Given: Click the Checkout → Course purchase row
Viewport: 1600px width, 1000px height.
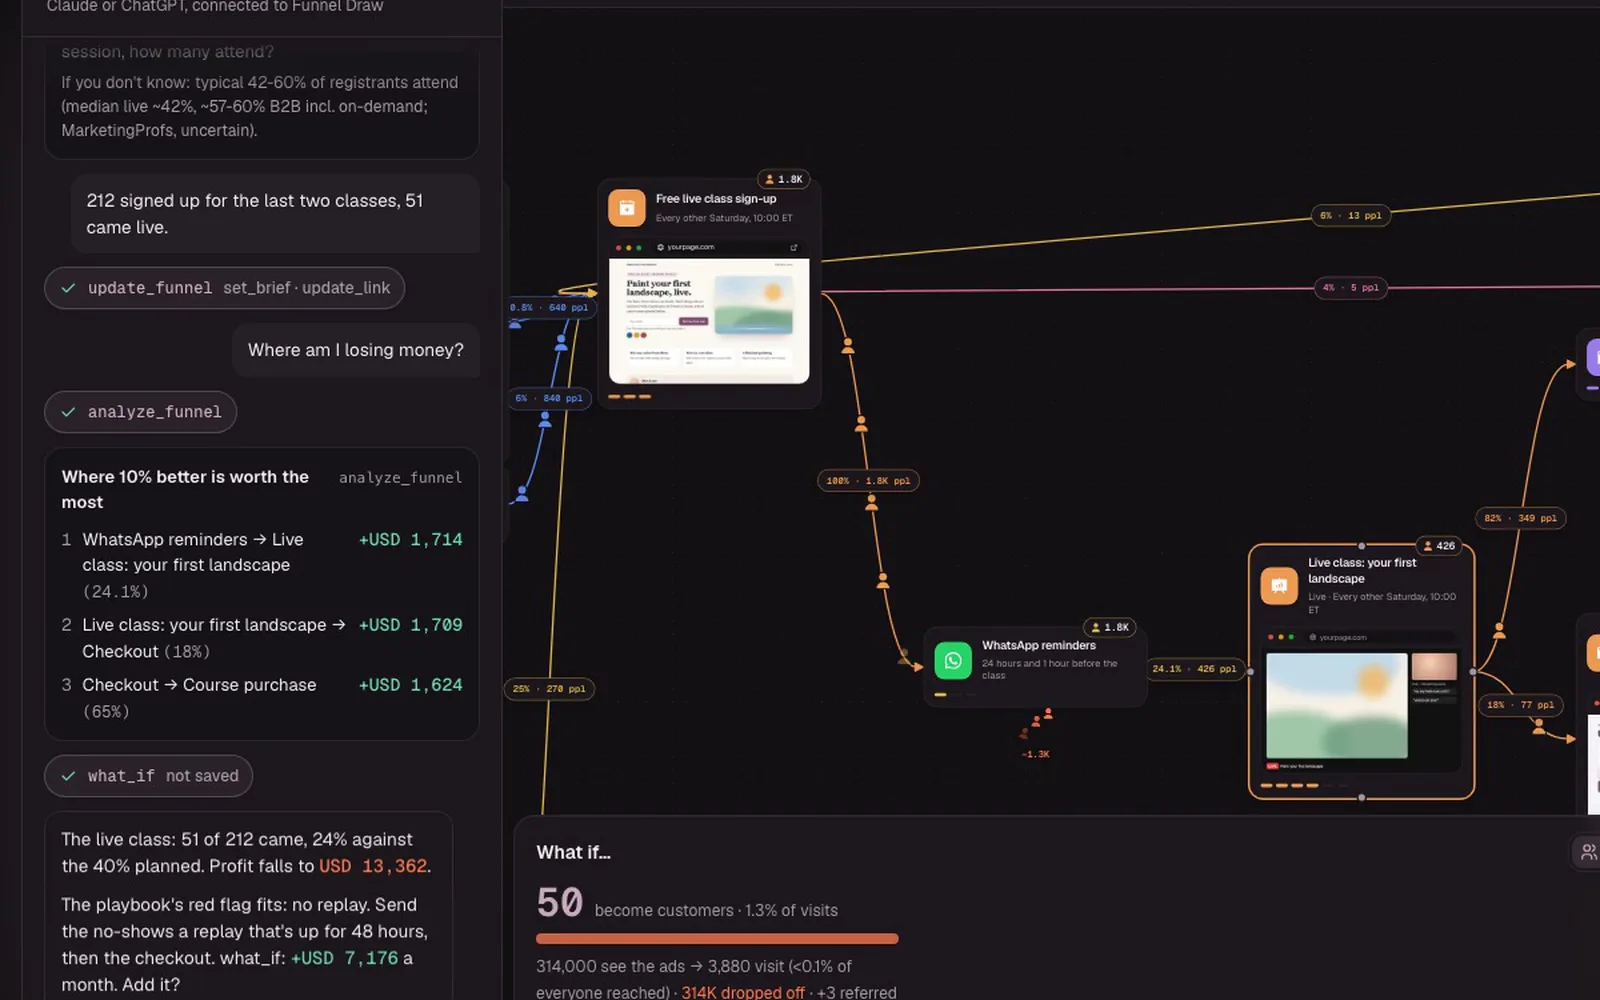Looking at the screenshot, I should (x=262, y=698).
